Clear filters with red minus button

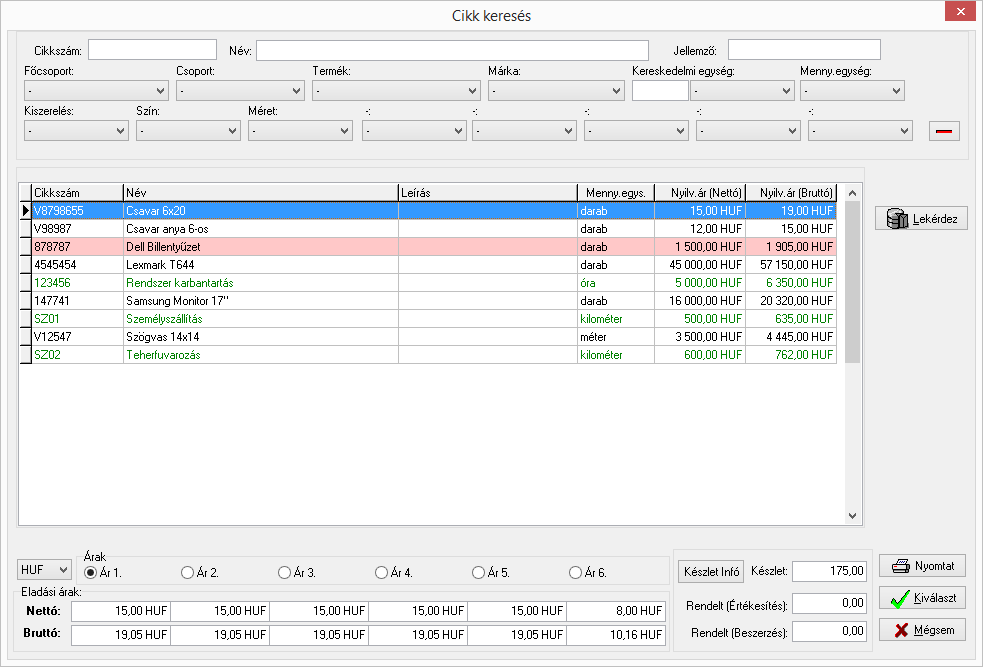coord(944,131)
